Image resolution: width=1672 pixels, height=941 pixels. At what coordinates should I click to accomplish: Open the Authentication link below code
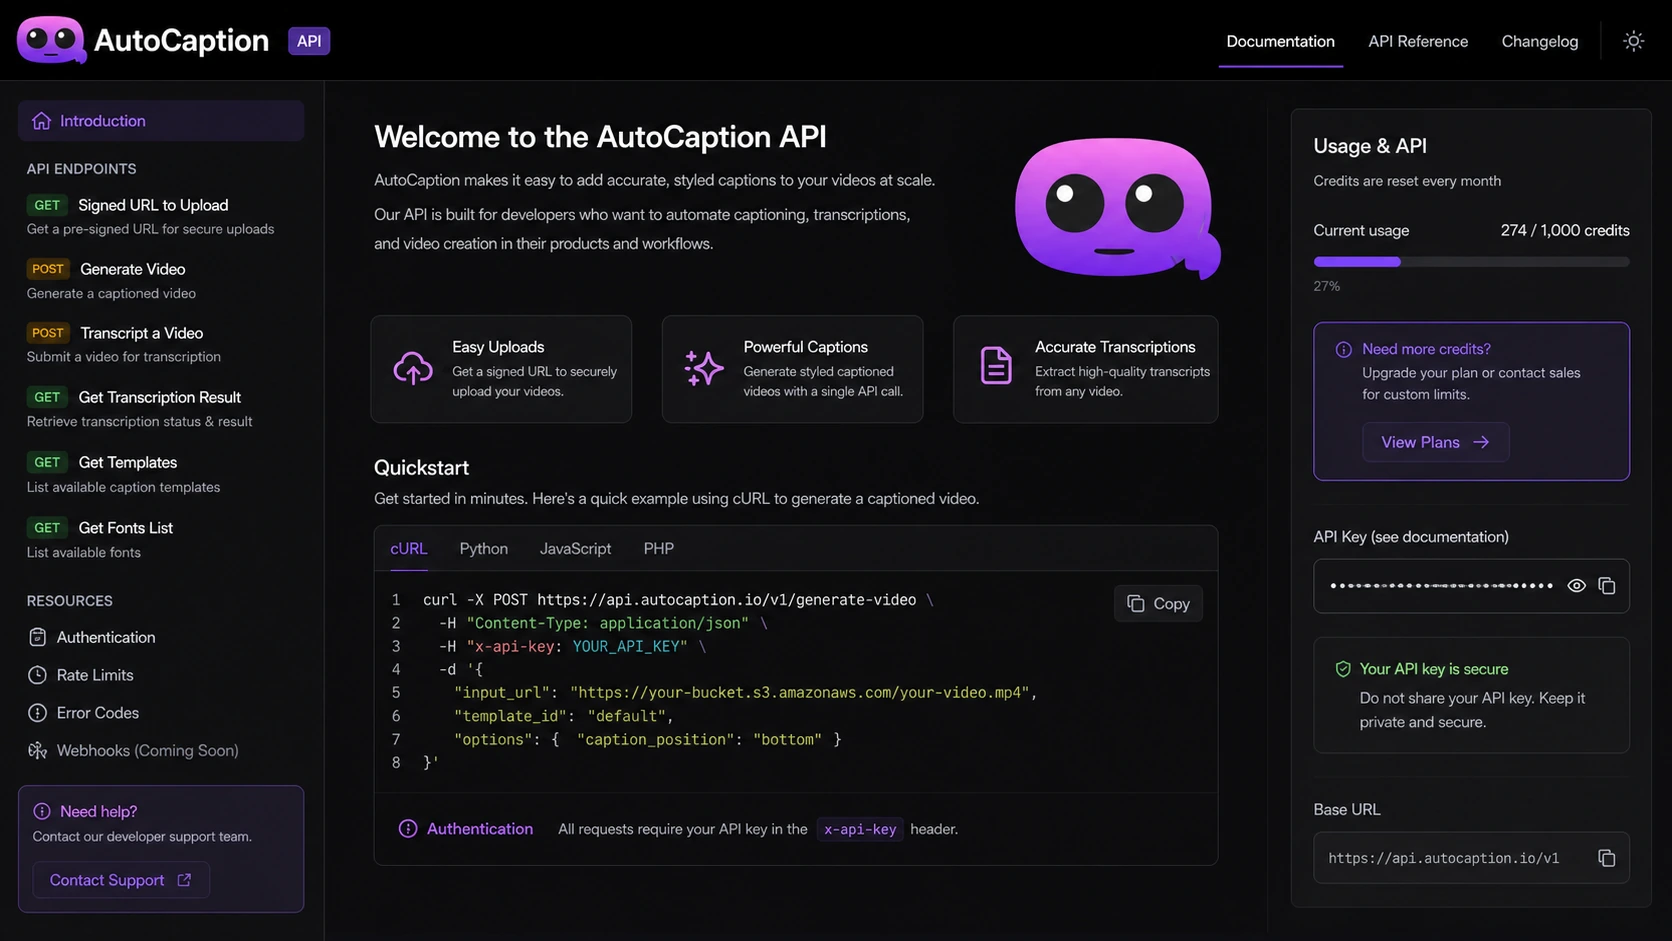[x=480, y=829]
